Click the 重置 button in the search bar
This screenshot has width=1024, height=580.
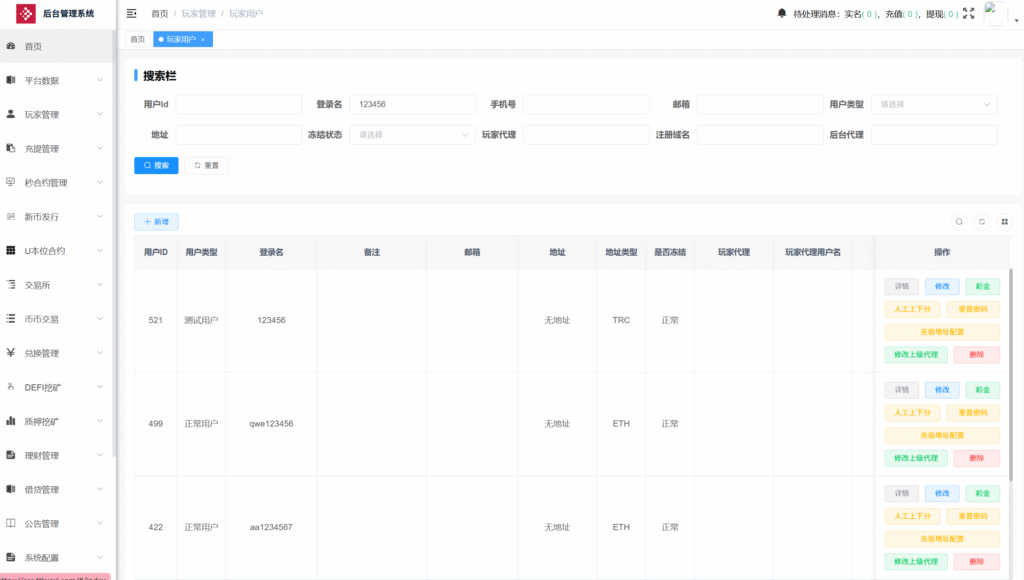point(206,166)
